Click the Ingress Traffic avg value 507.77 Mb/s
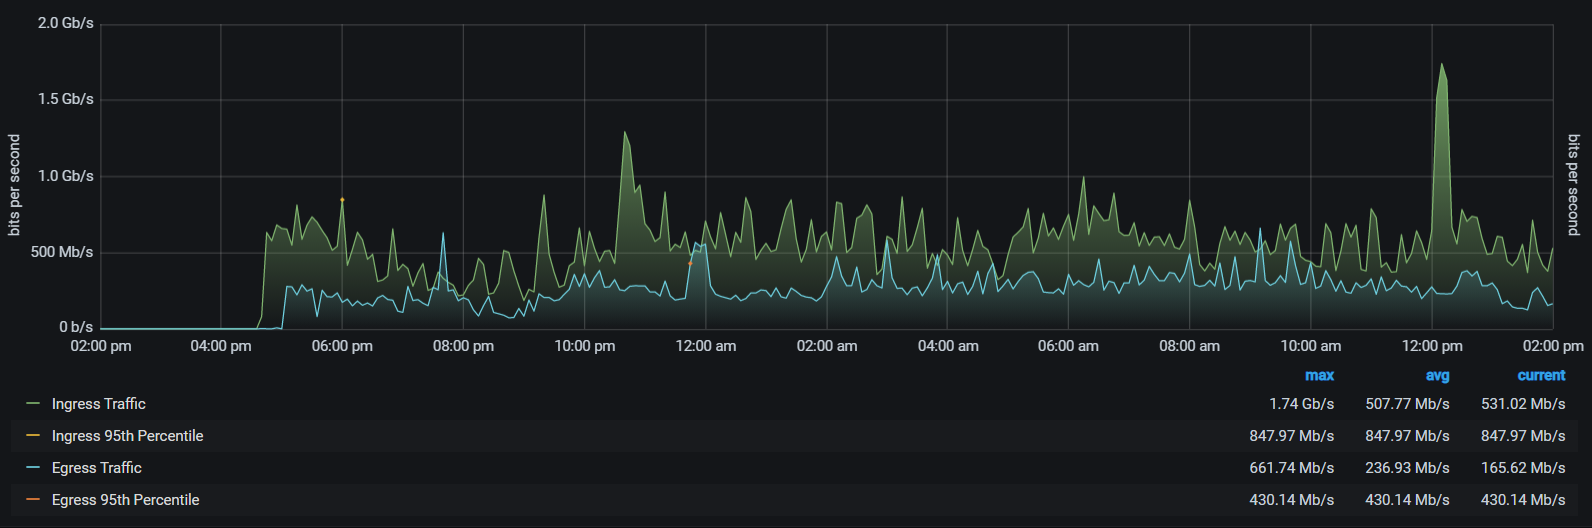 click(1407, 404)
